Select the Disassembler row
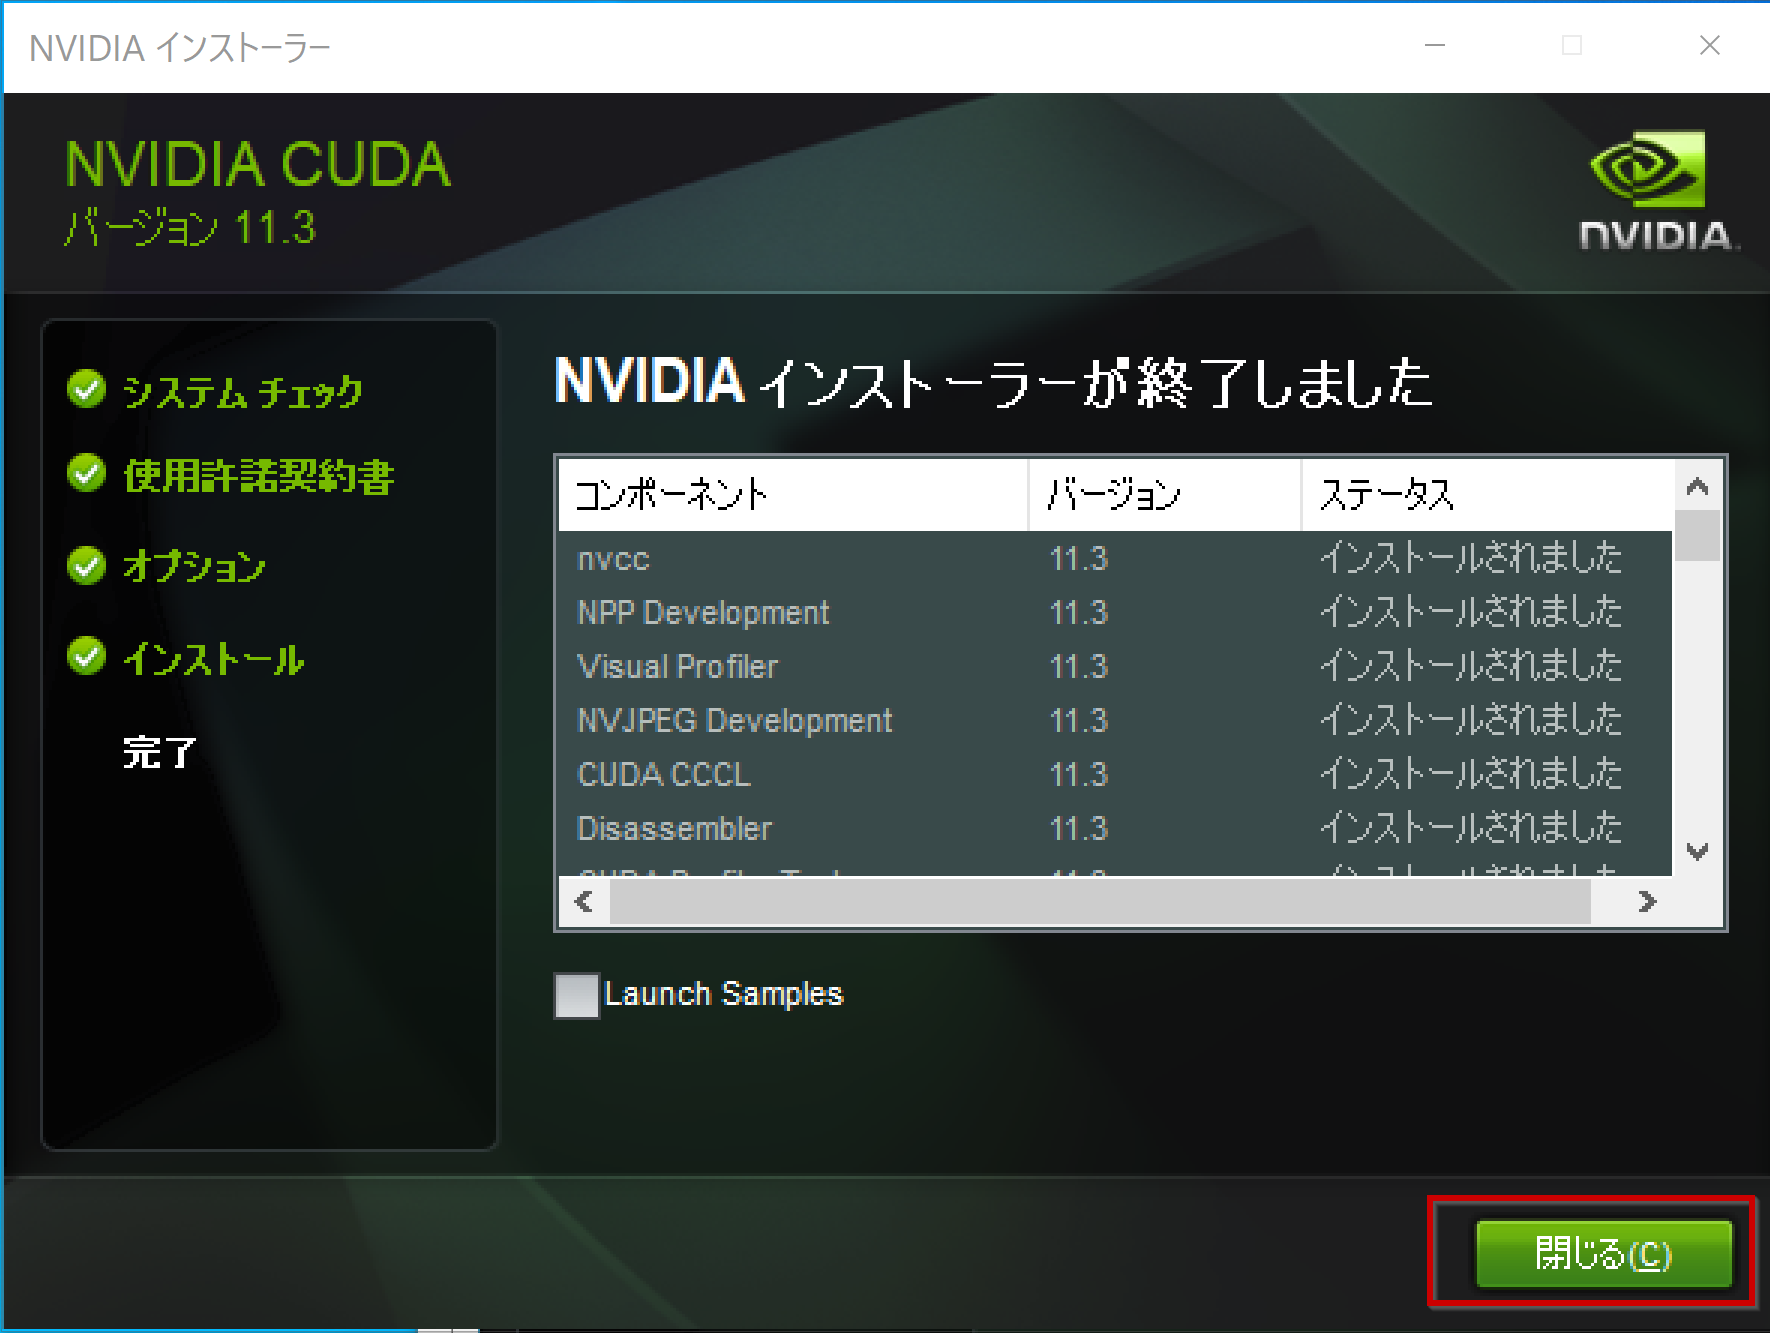The image size is (1770, 1333). (x=1115, y=828)
